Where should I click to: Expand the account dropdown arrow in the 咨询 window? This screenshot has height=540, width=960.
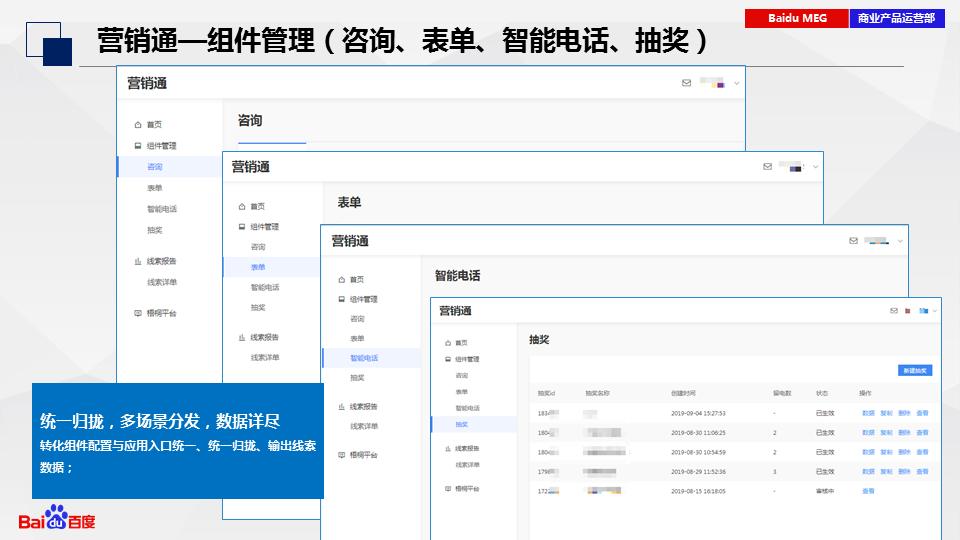pos(736,83)
